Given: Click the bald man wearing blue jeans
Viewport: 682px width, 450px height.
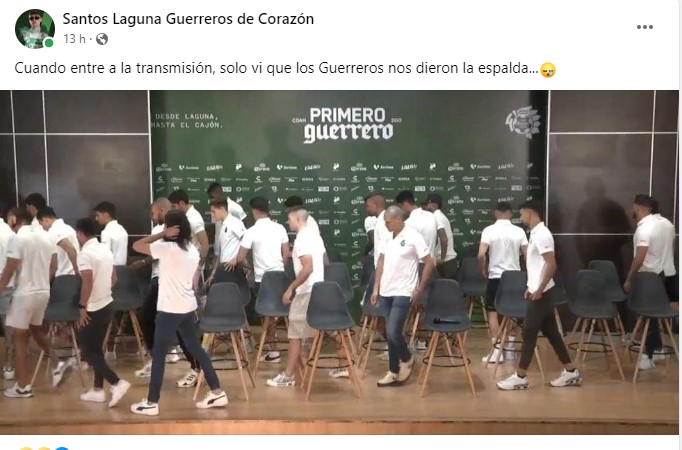Looking at the screenshot, I should tap(400, 295).
